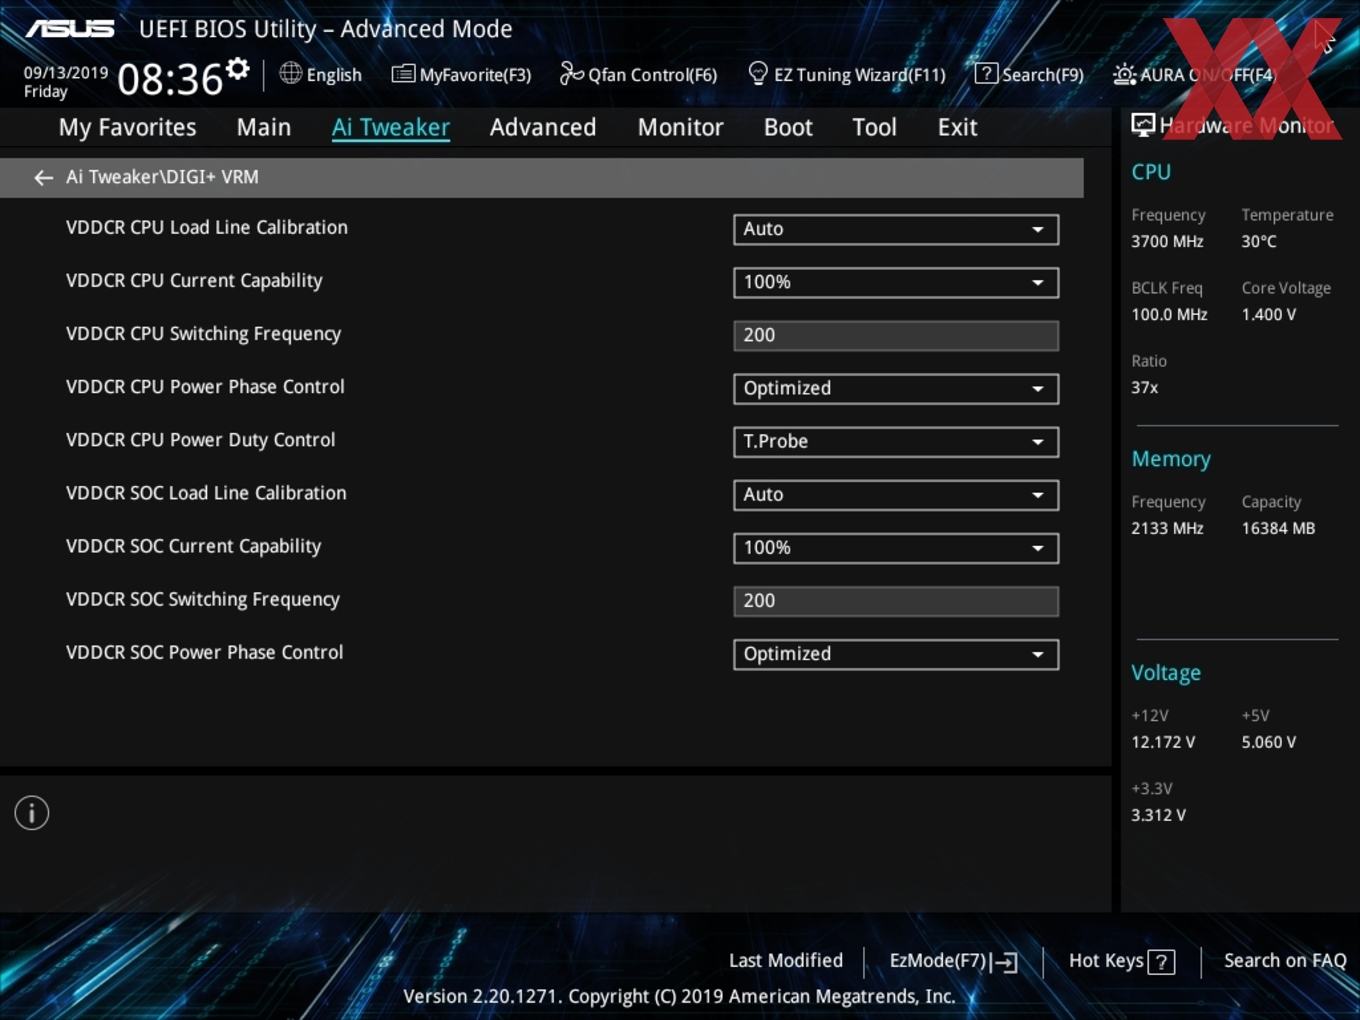1360x1020 pixels.
Task: Click the back arrow to Ai Tweaker
Action: point(43,177)
